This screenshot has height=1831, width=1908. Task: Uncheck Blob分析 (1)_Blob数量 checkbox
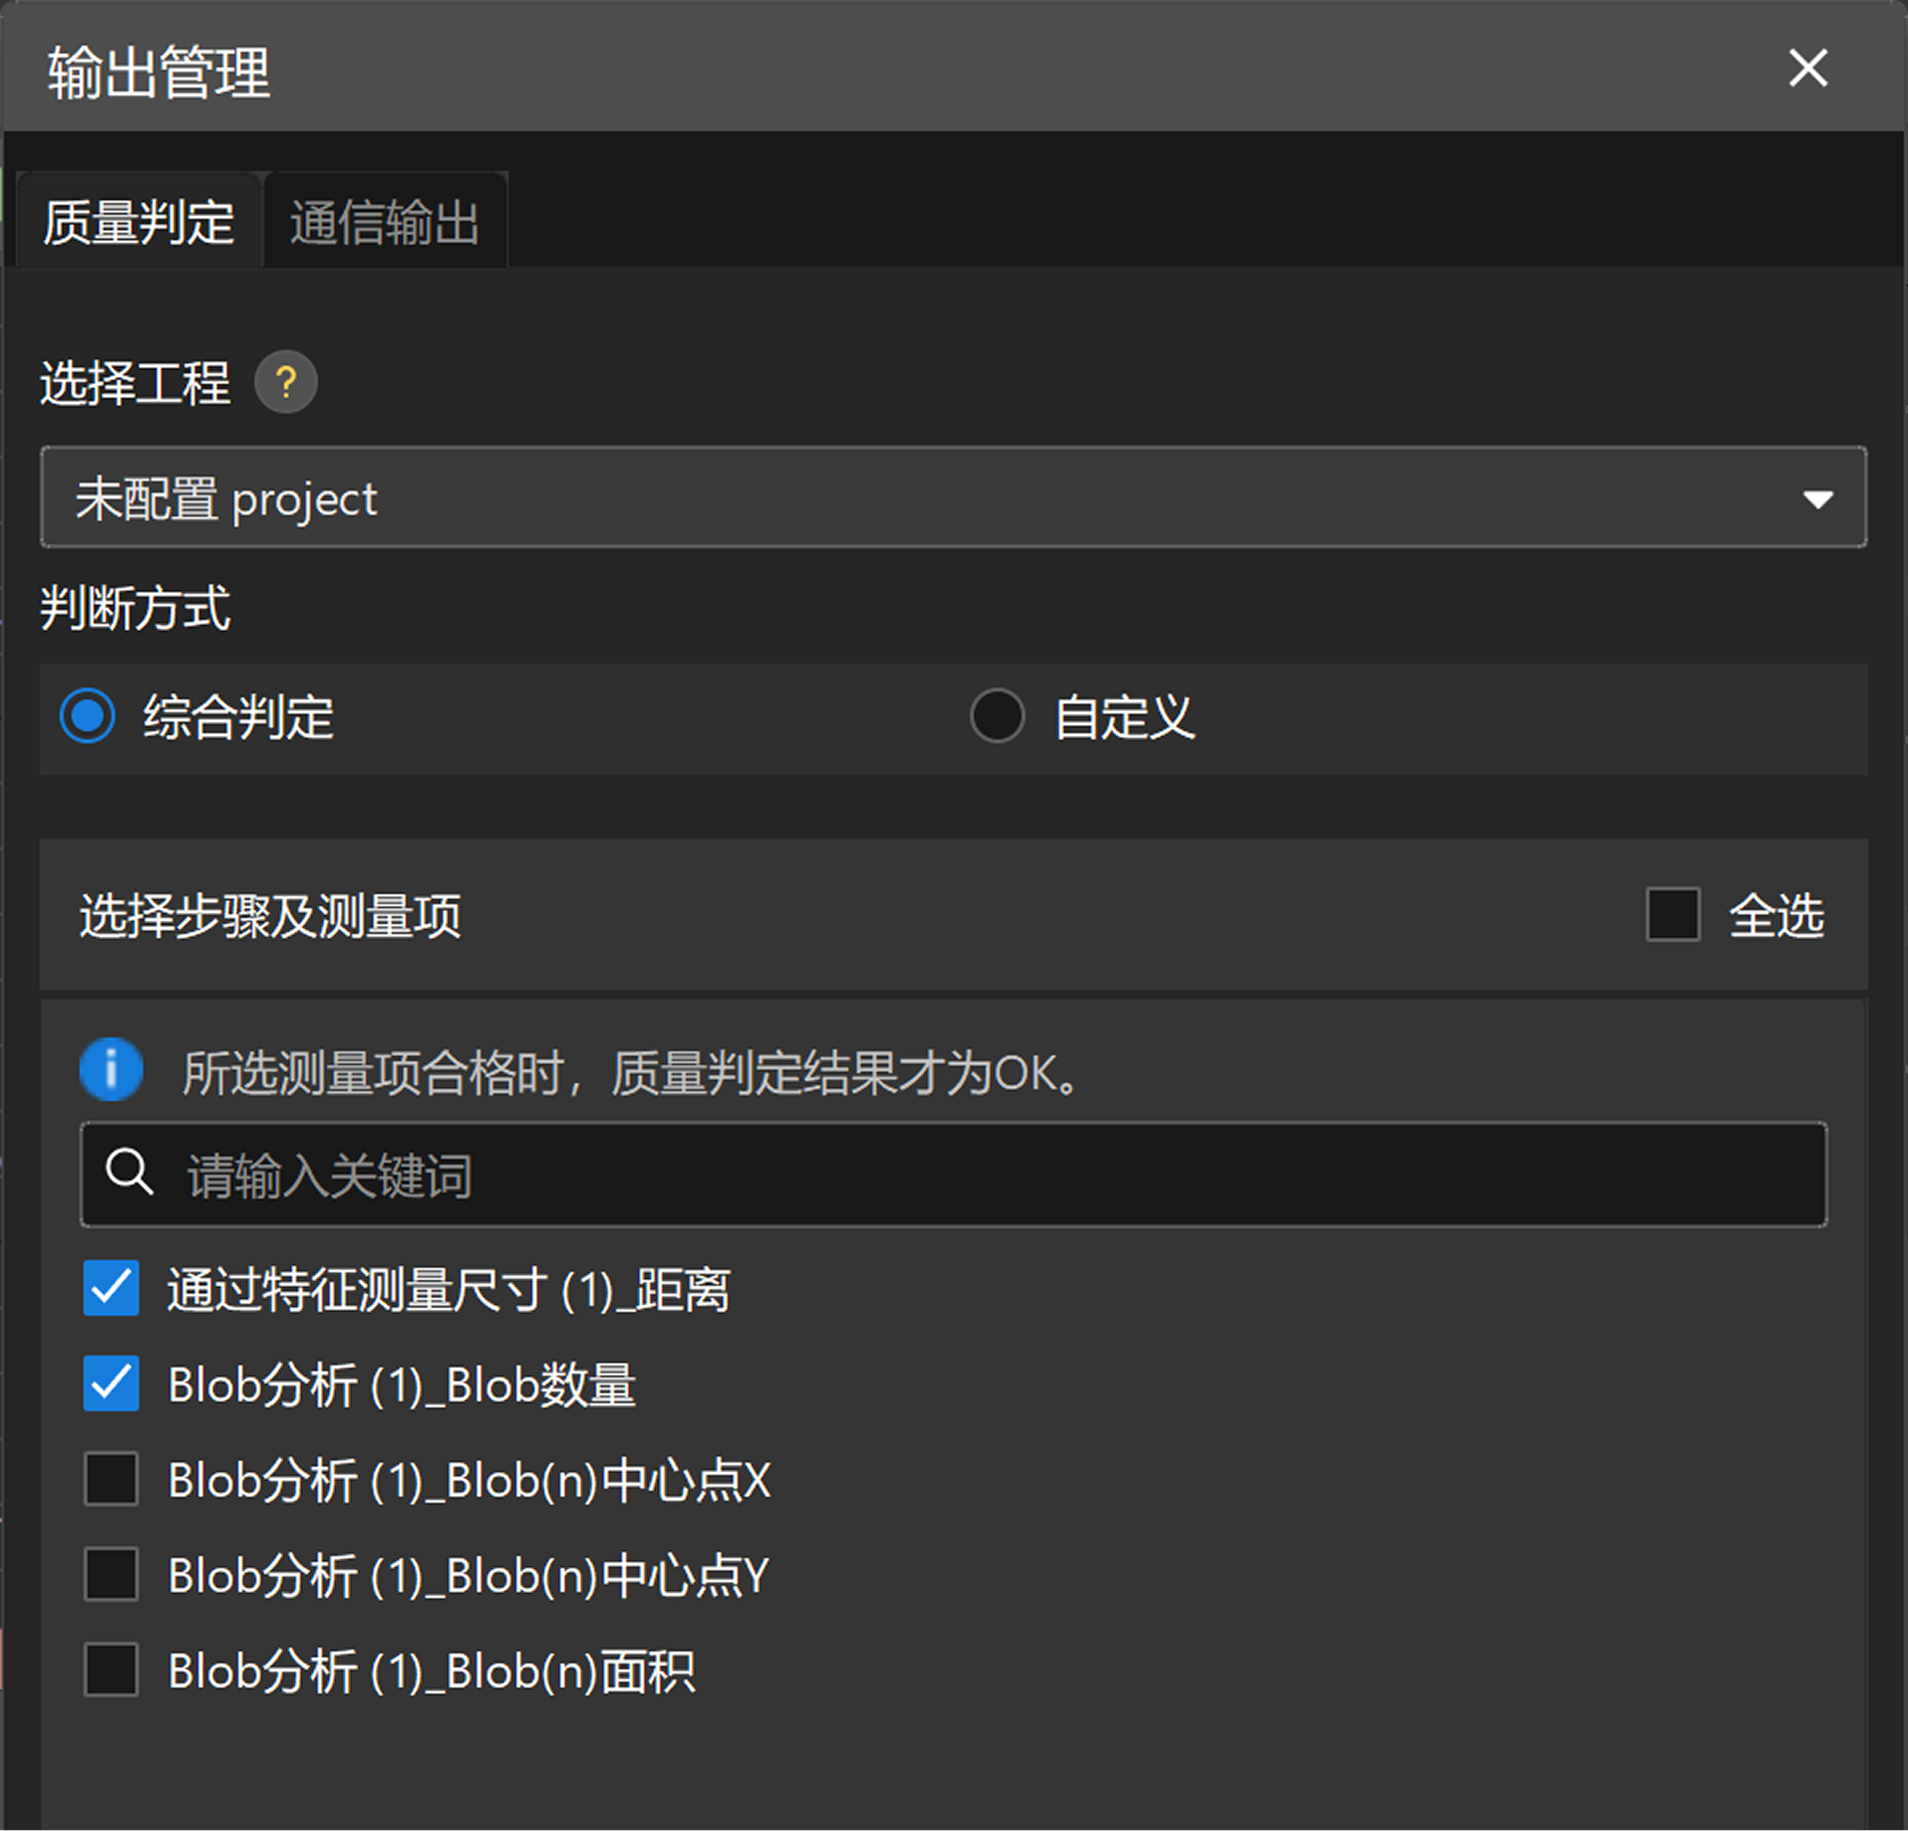point(111,1384)
